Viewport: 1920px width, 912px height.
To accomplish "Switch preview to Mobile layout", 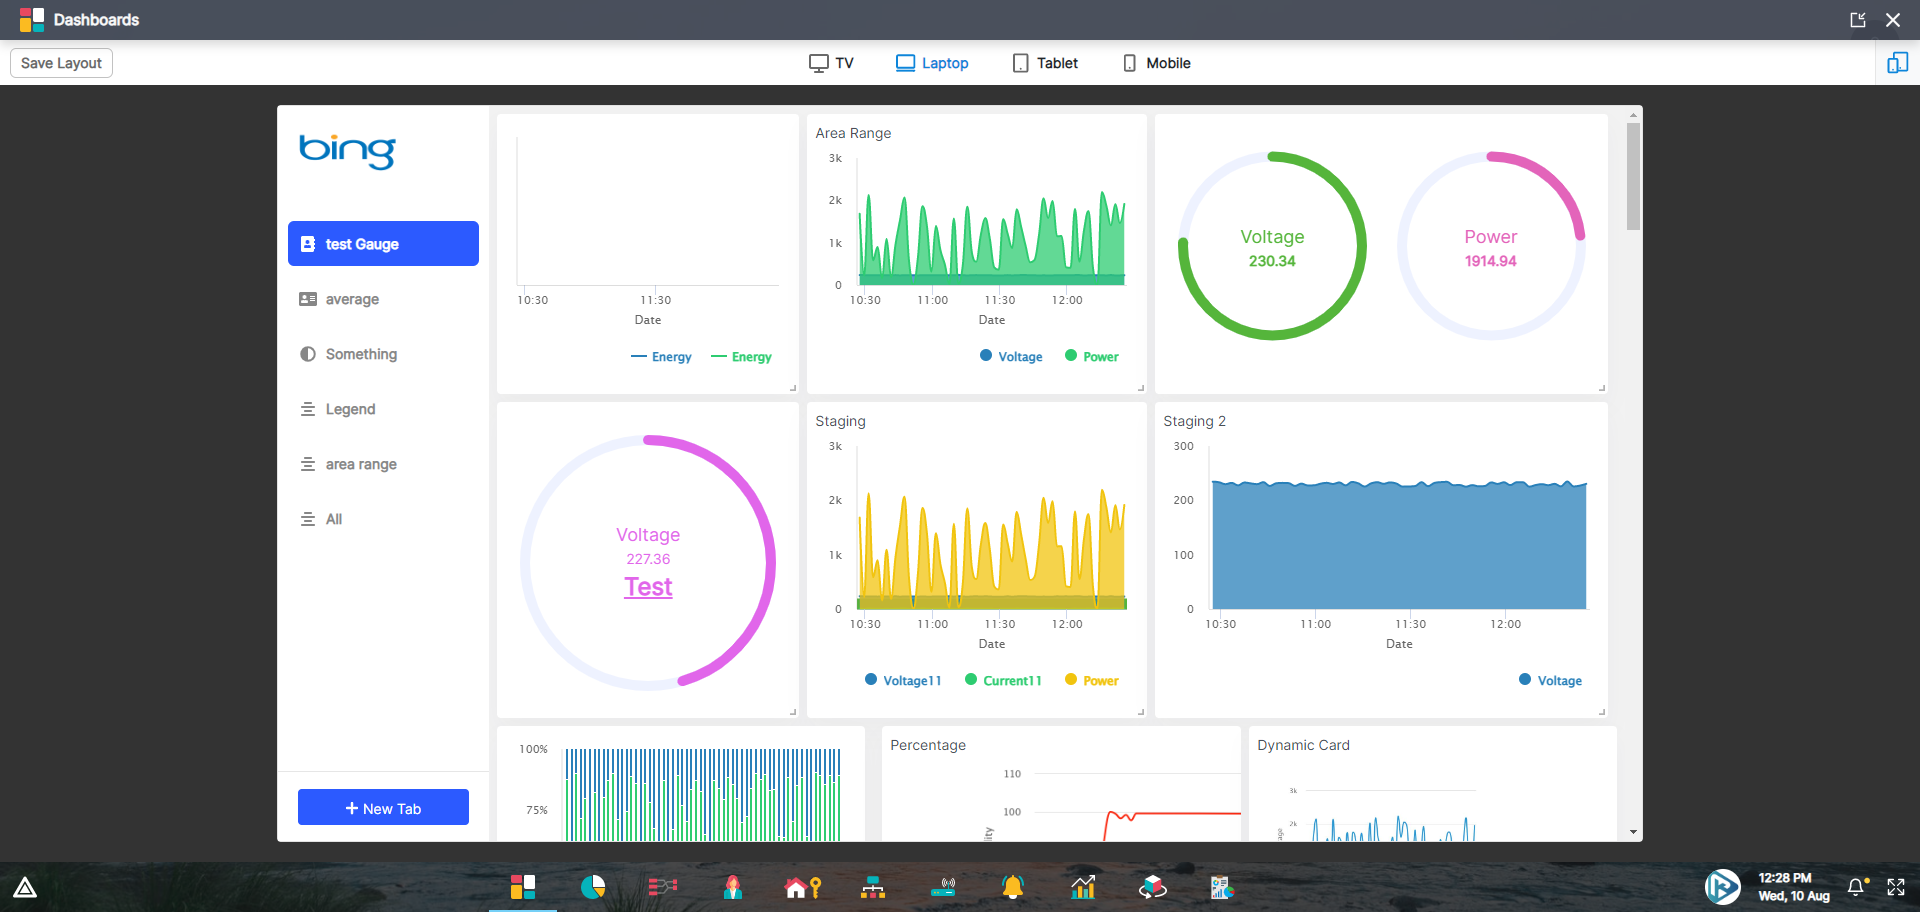I will click(x=1156, y=63).
